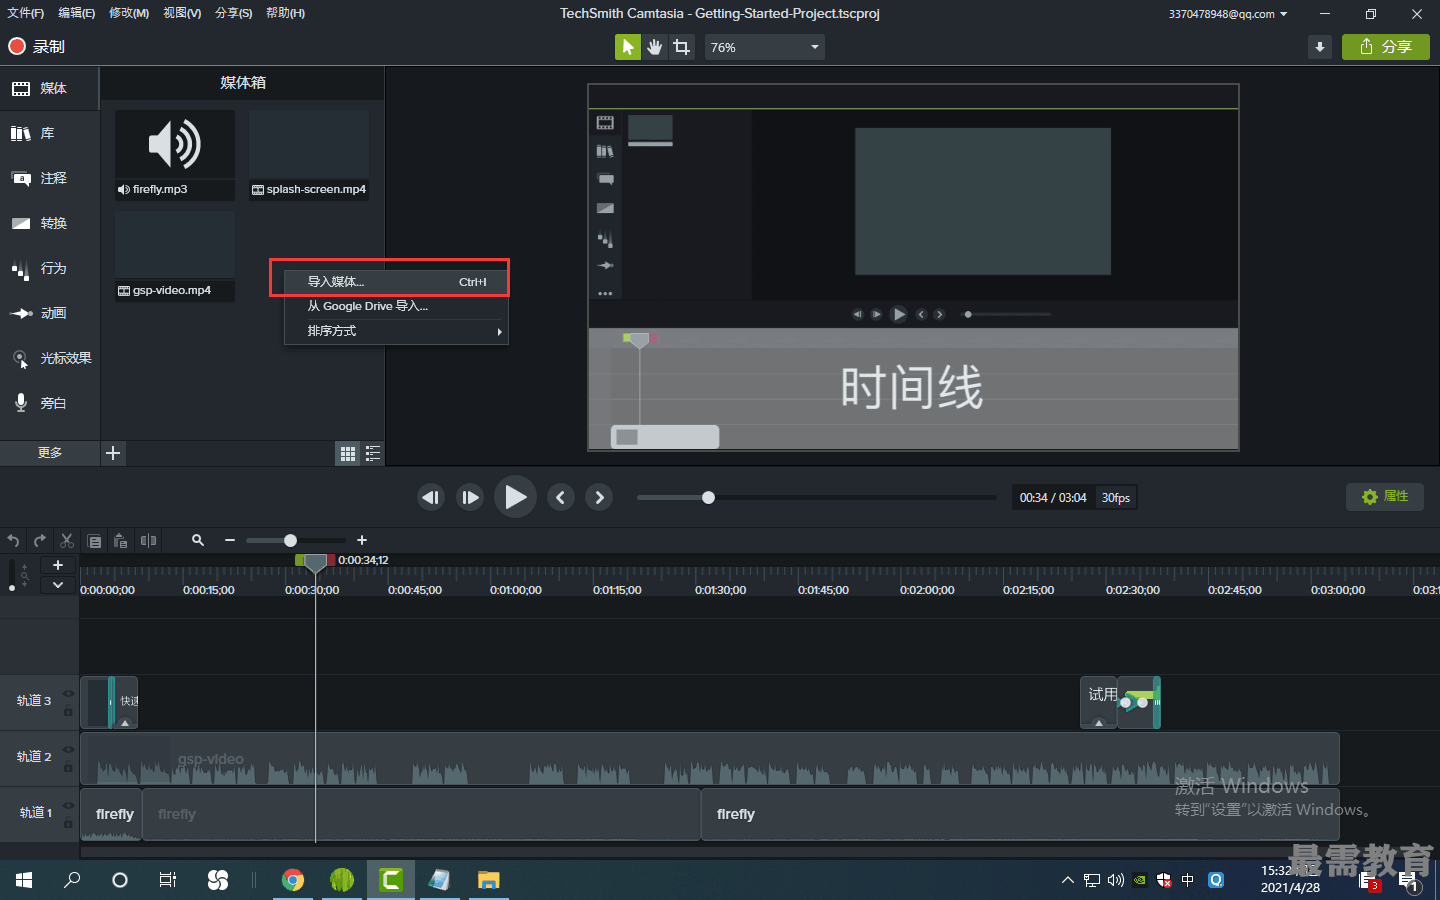This screenshot has height=900, width=1440.
Task: Choose 从 Google Drive 导入... in the context menu
Action: pyautogui.click(x=396, y=306)
